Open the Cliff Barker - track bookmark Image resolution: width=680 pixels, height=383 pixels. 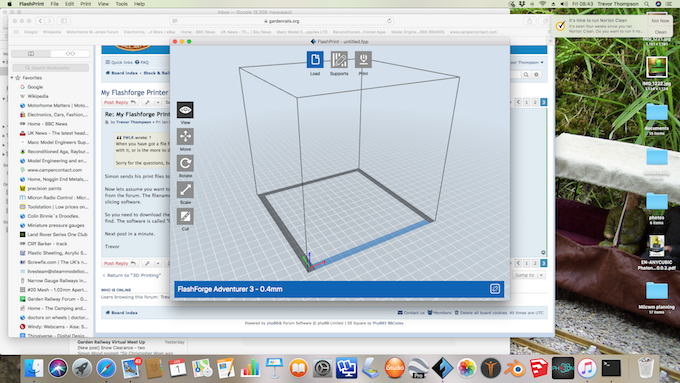coord(47,244)
